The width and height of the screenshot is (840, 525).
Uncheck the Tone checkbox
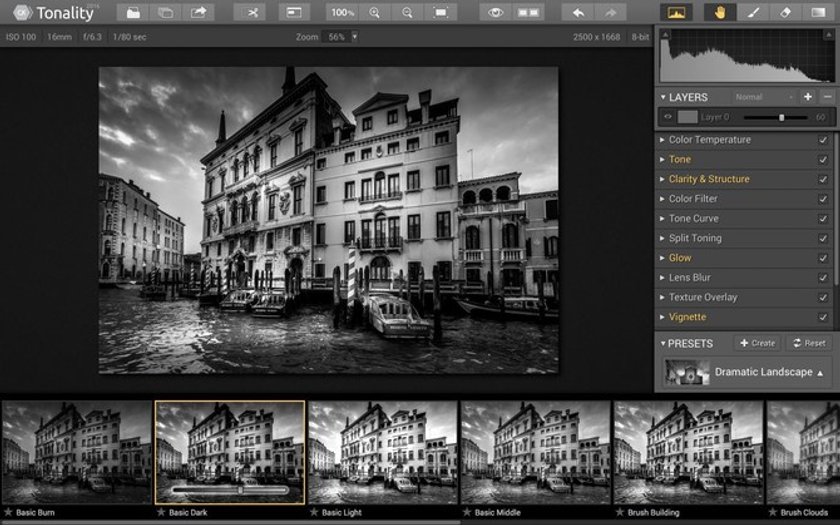(x=823, y=160)
